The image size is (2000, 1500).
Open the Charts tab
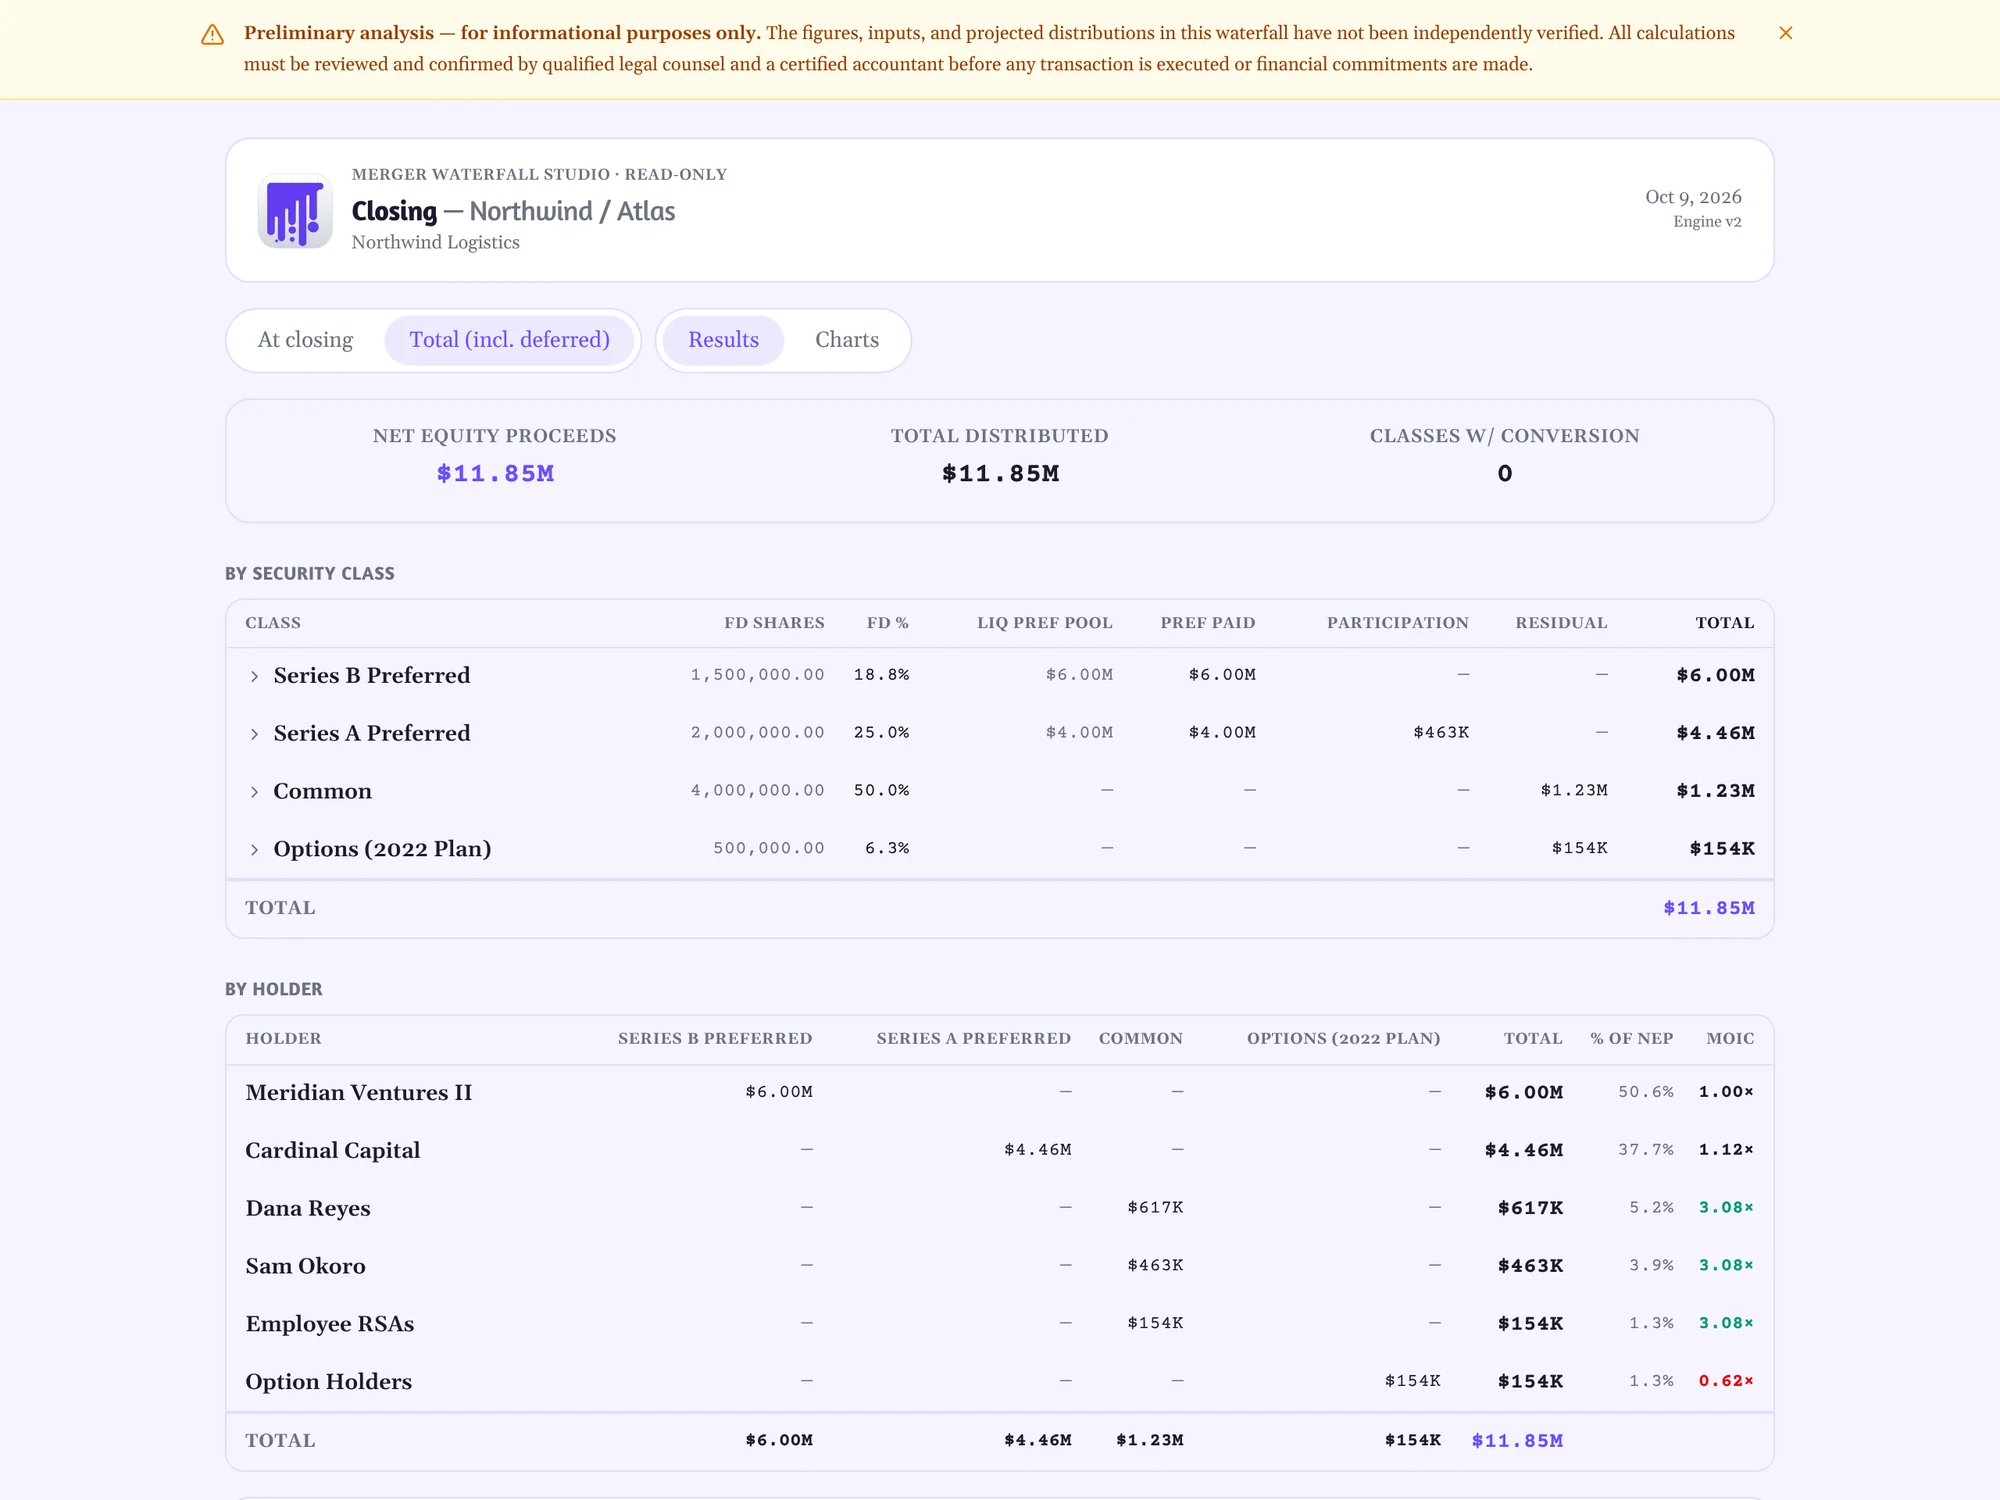[847, 340]
